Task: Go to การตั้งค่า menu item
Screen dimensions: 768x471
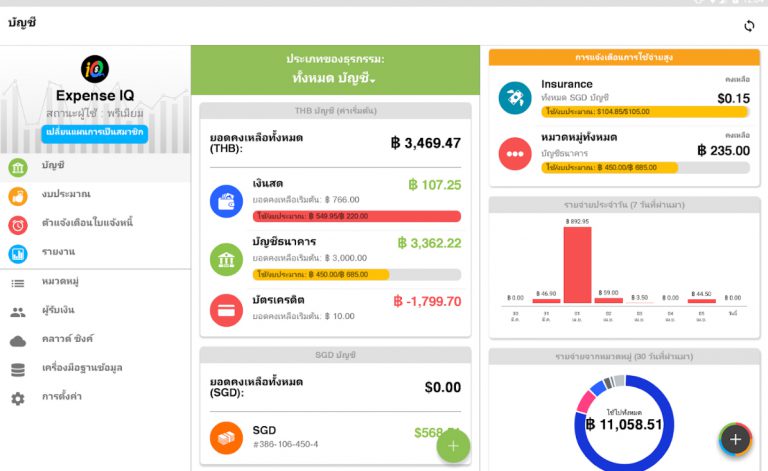Action: pyautogui.click(x=62, y=396)
